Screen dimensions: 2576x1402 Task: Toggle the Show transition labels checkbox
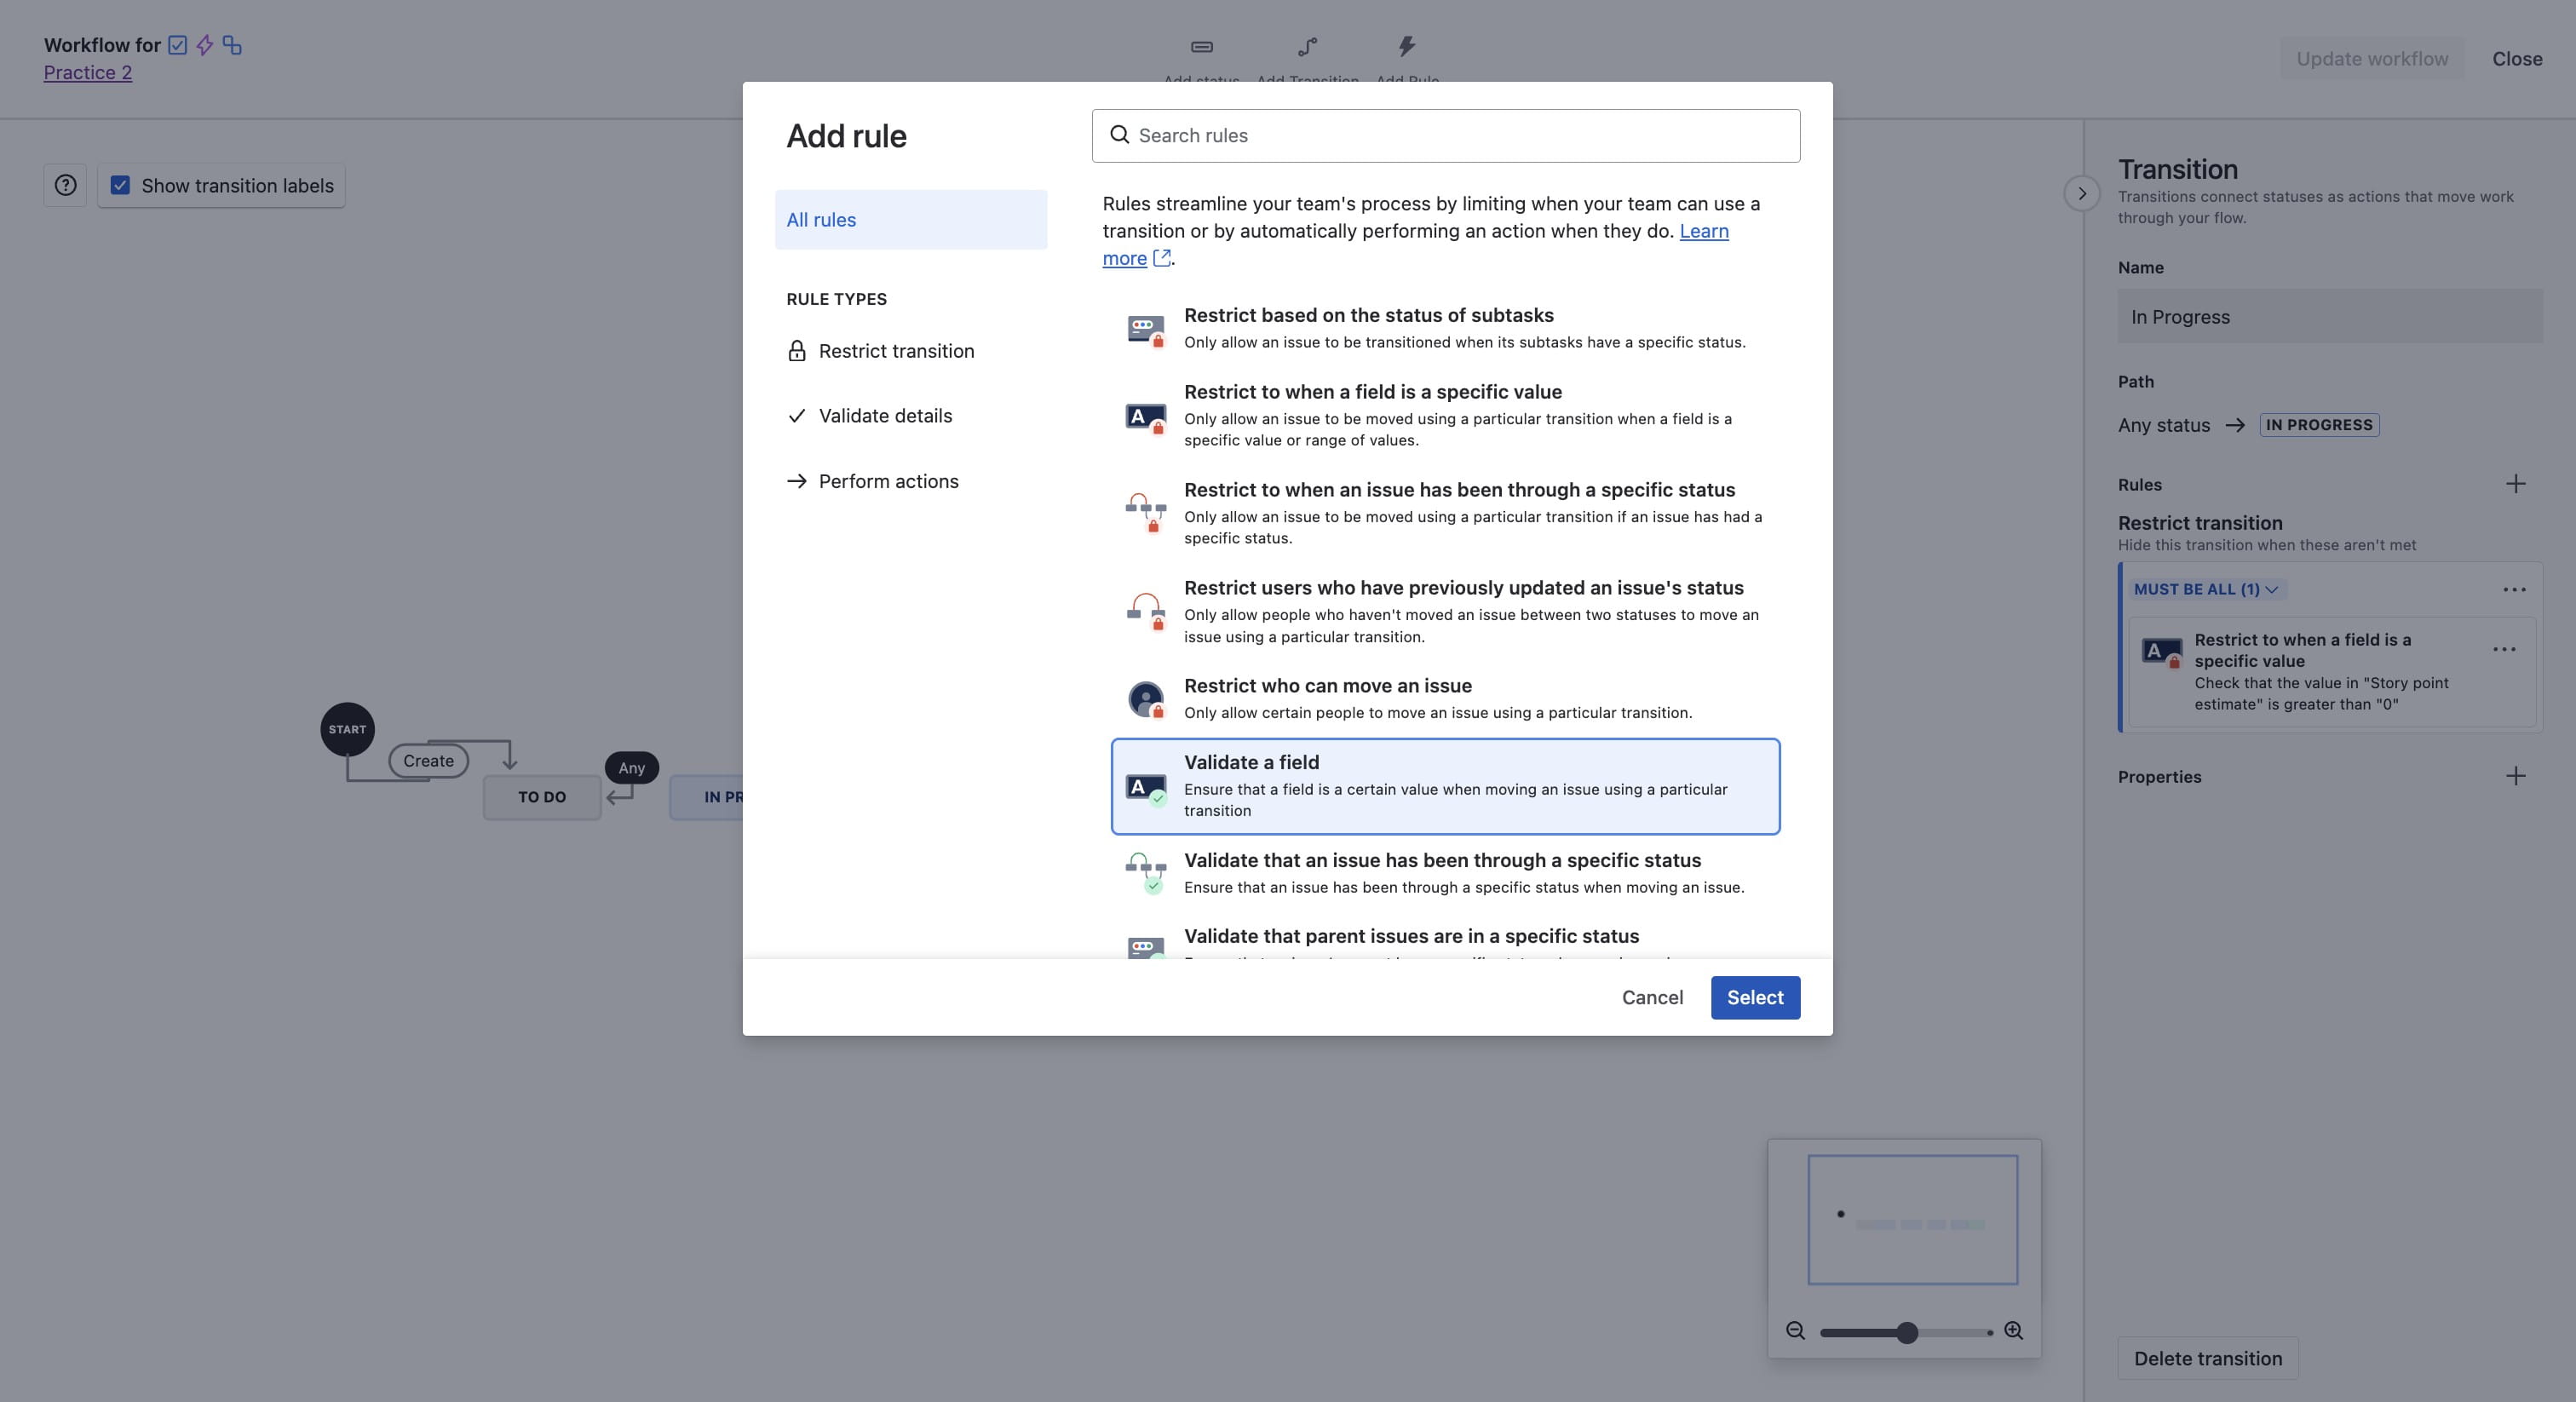120,186
